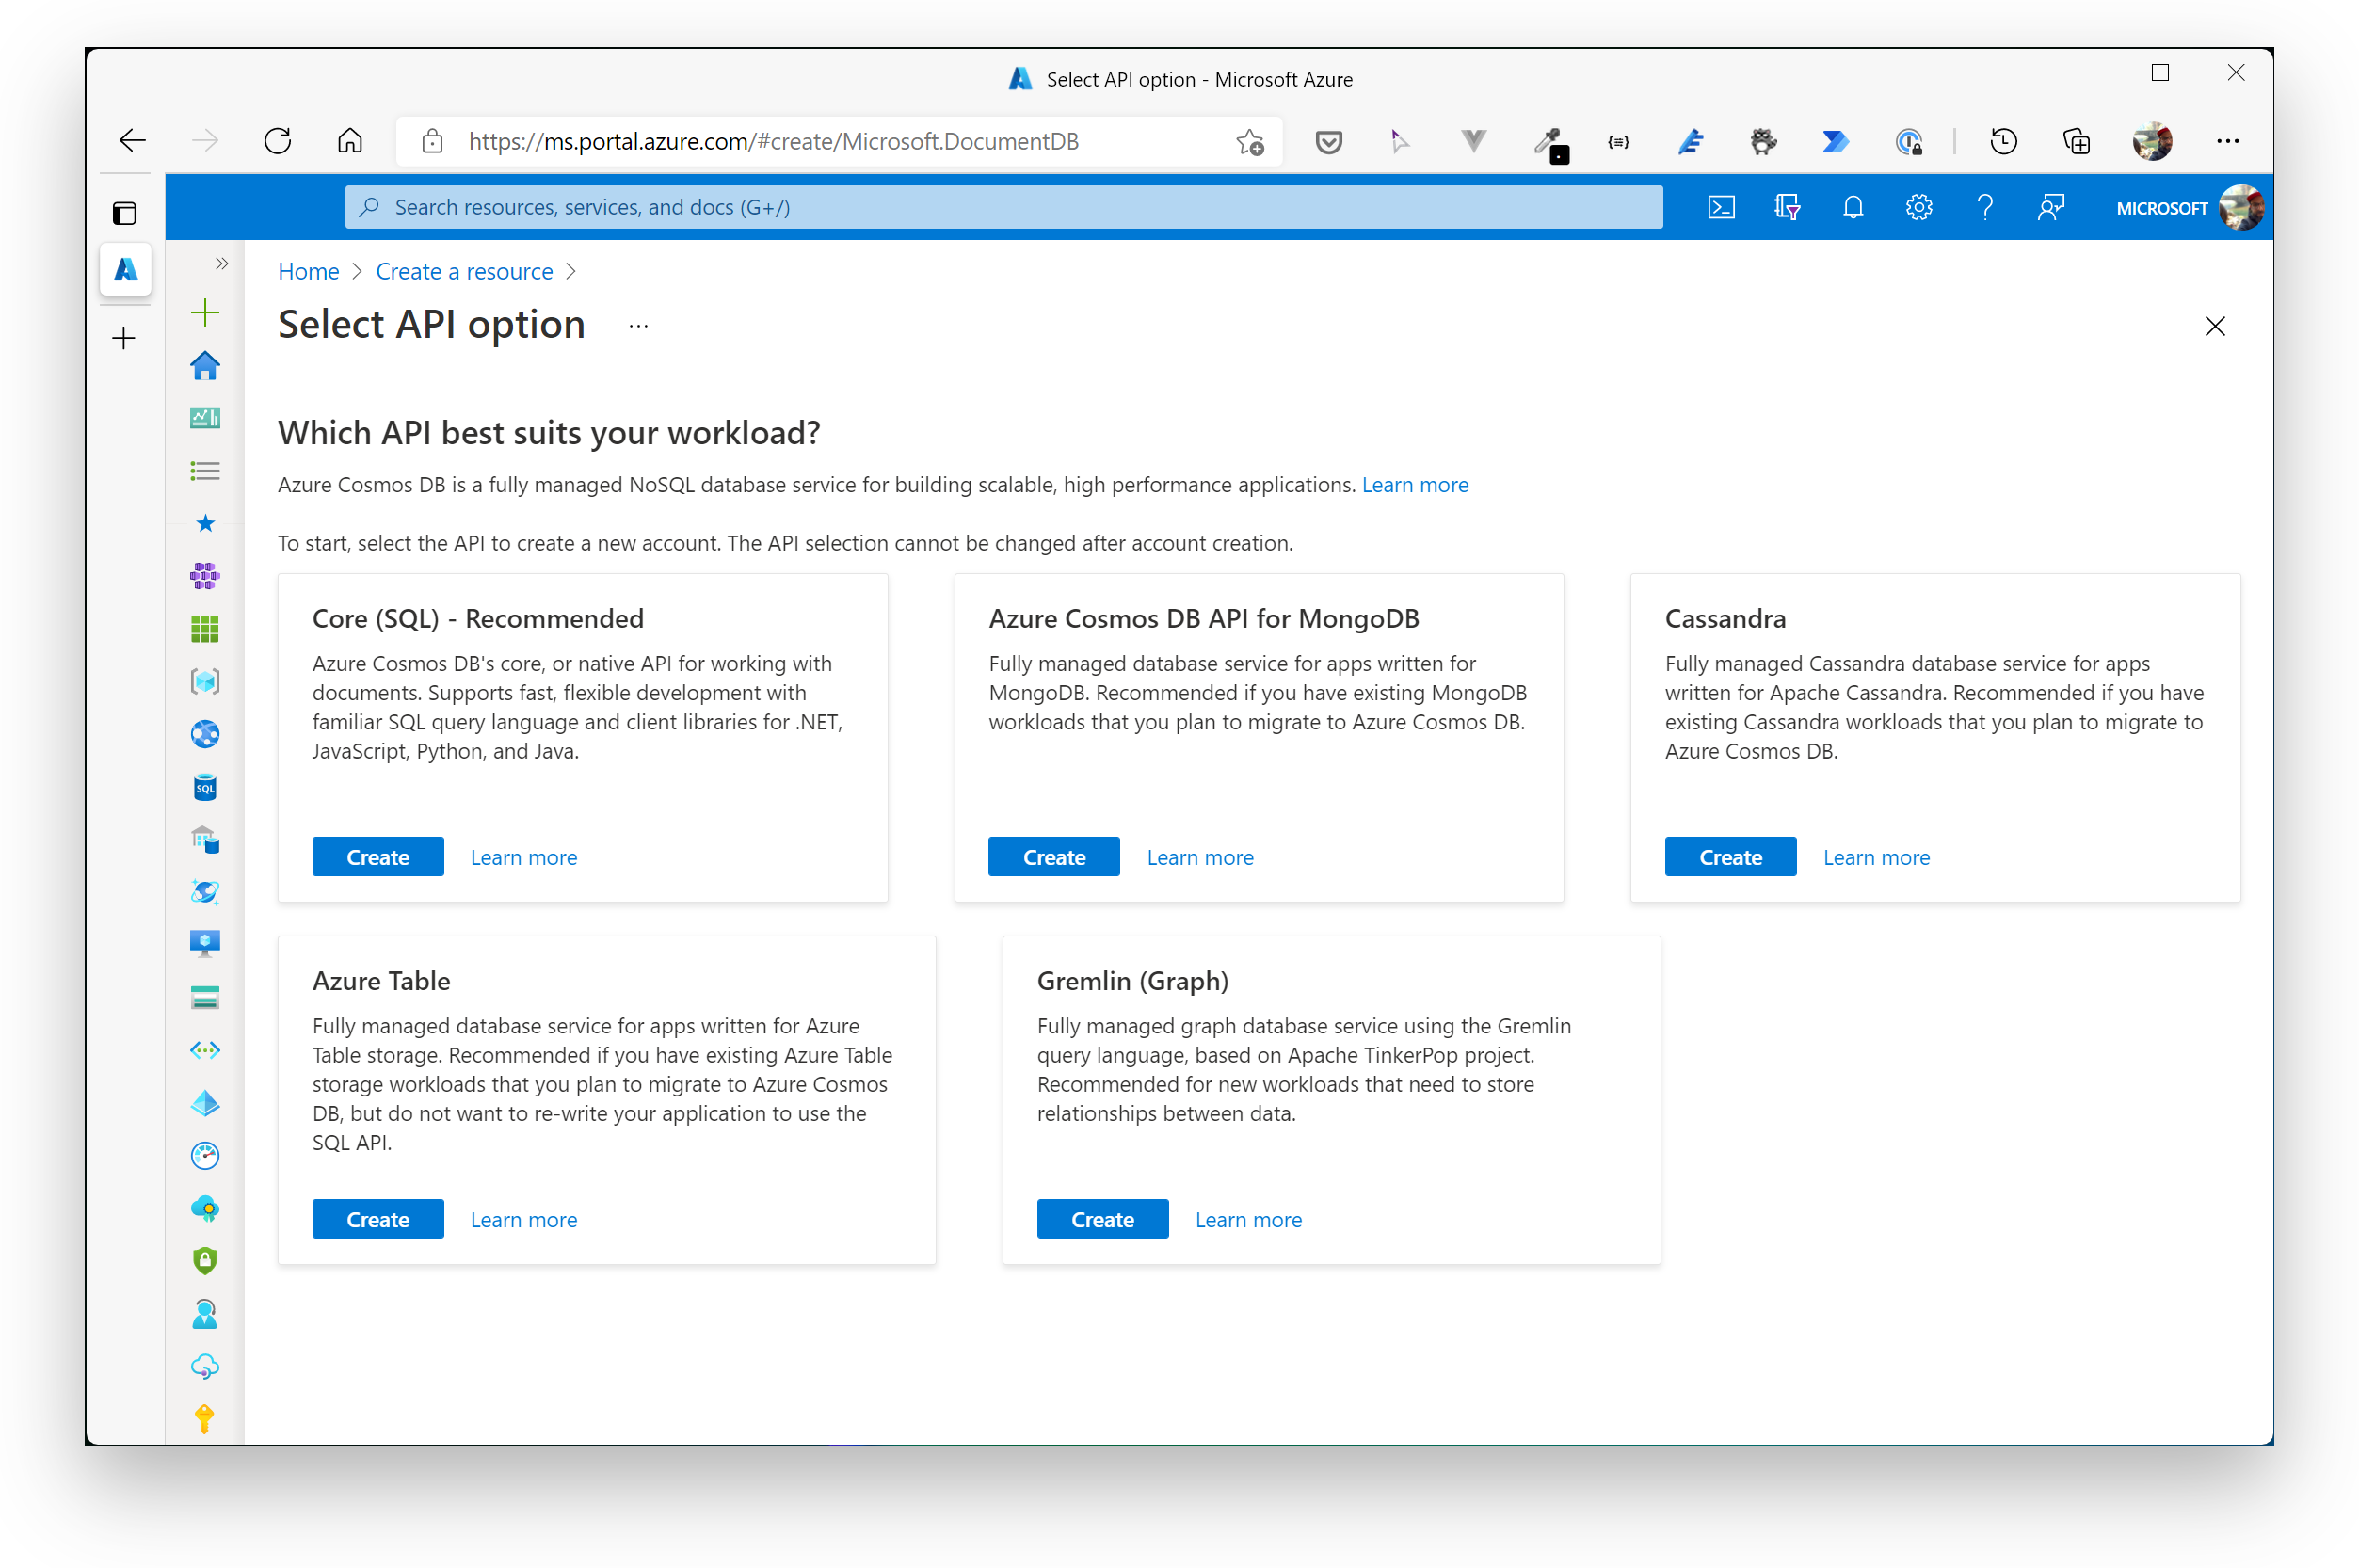Image resolution: width=2359 pixels, height=1568 pixels.
Task: Create a Core (SQL) account
Action: (x=378, y=857)
